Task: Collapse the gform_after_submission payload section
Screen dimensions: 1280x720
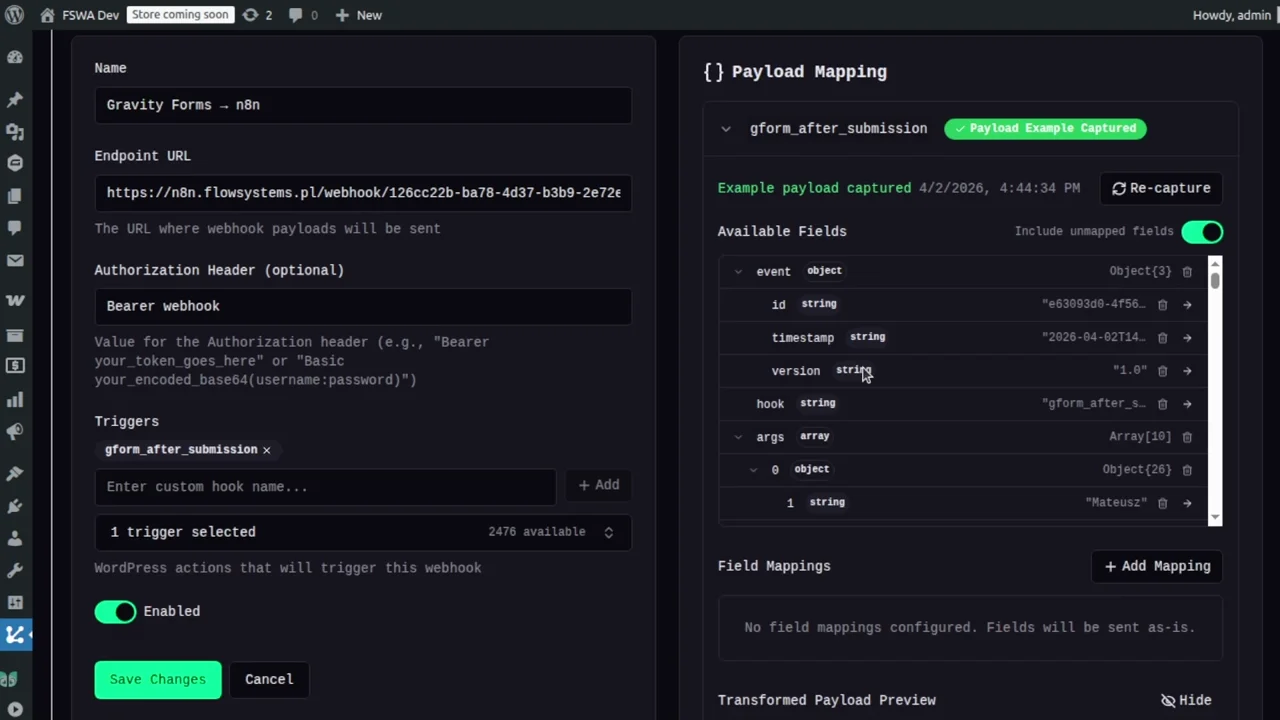Action: point(726,129)
